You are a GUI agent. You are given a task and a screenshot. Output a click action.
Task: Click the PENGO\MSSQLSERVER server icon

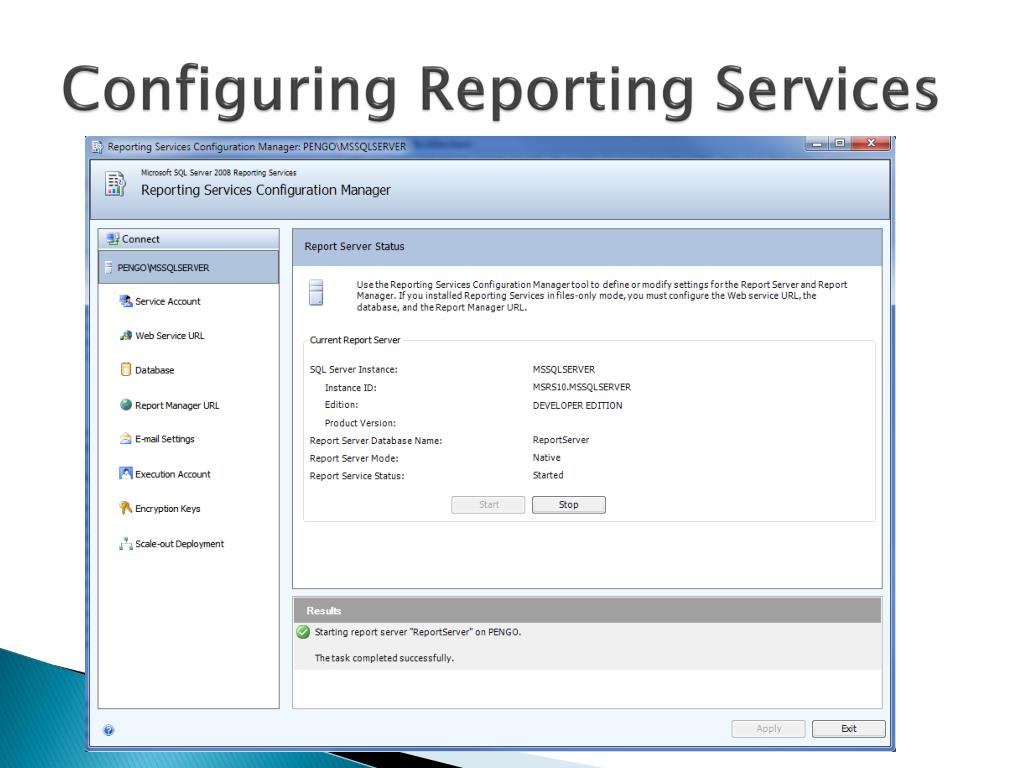(108, 268)
